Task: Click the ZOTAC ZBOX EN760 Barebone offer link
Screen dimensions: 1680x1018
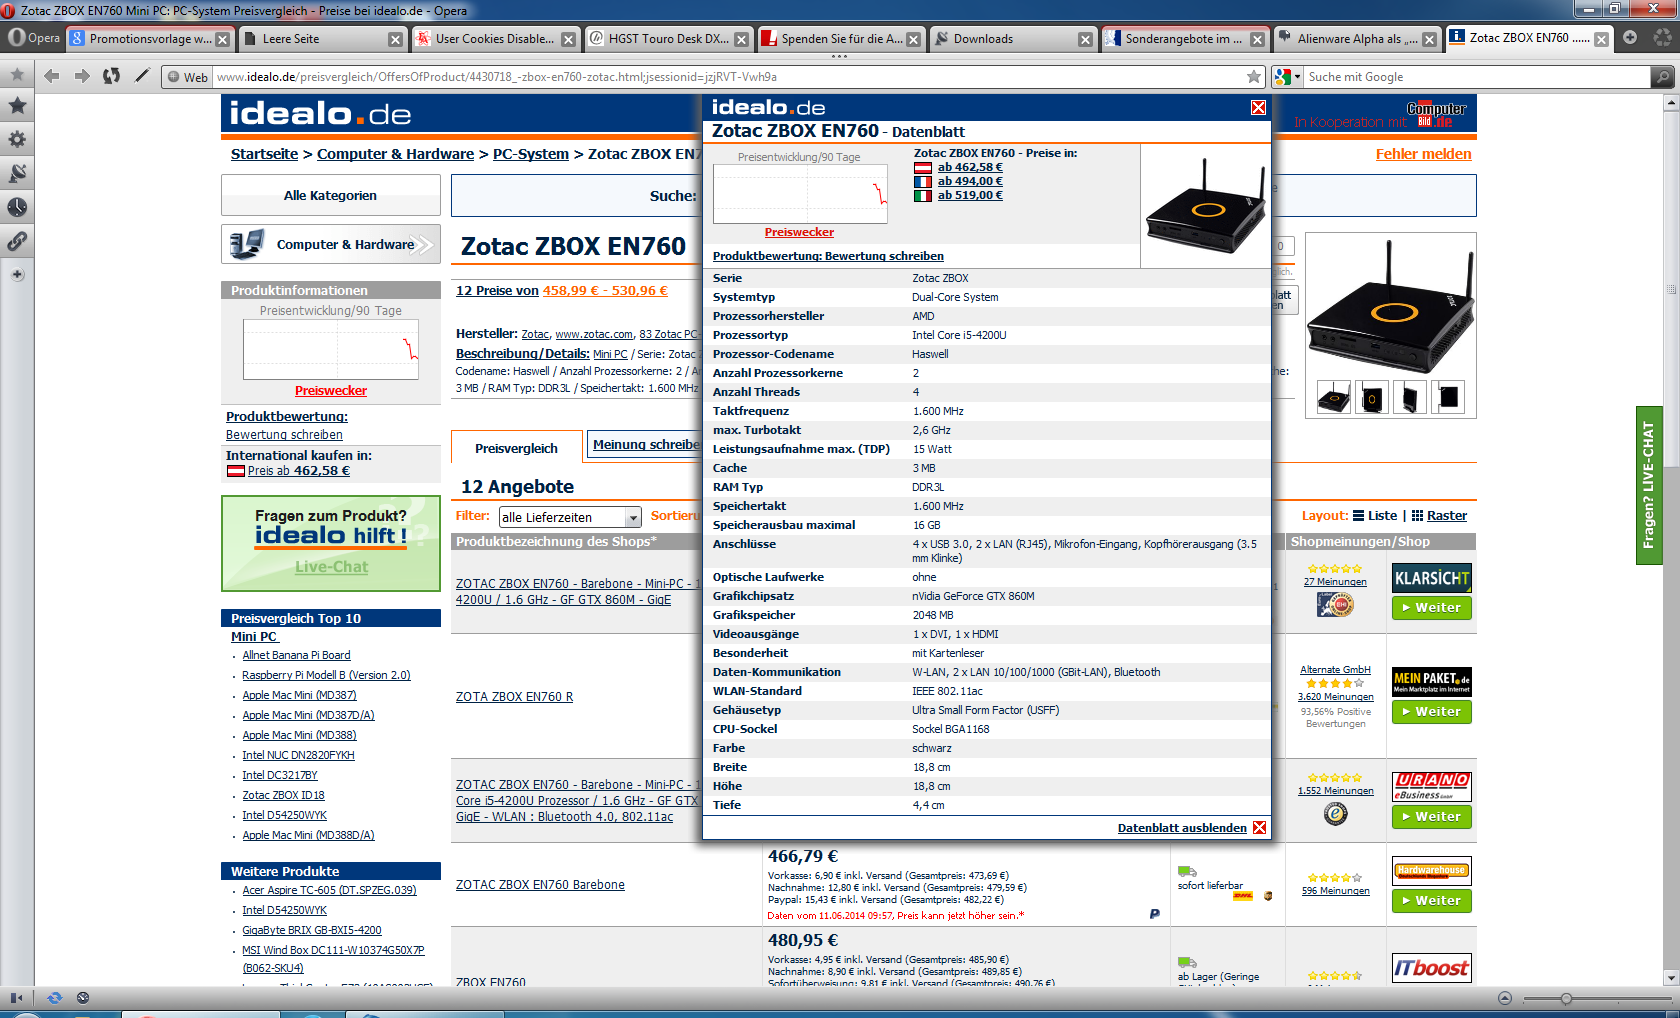Action: point(540,885)
